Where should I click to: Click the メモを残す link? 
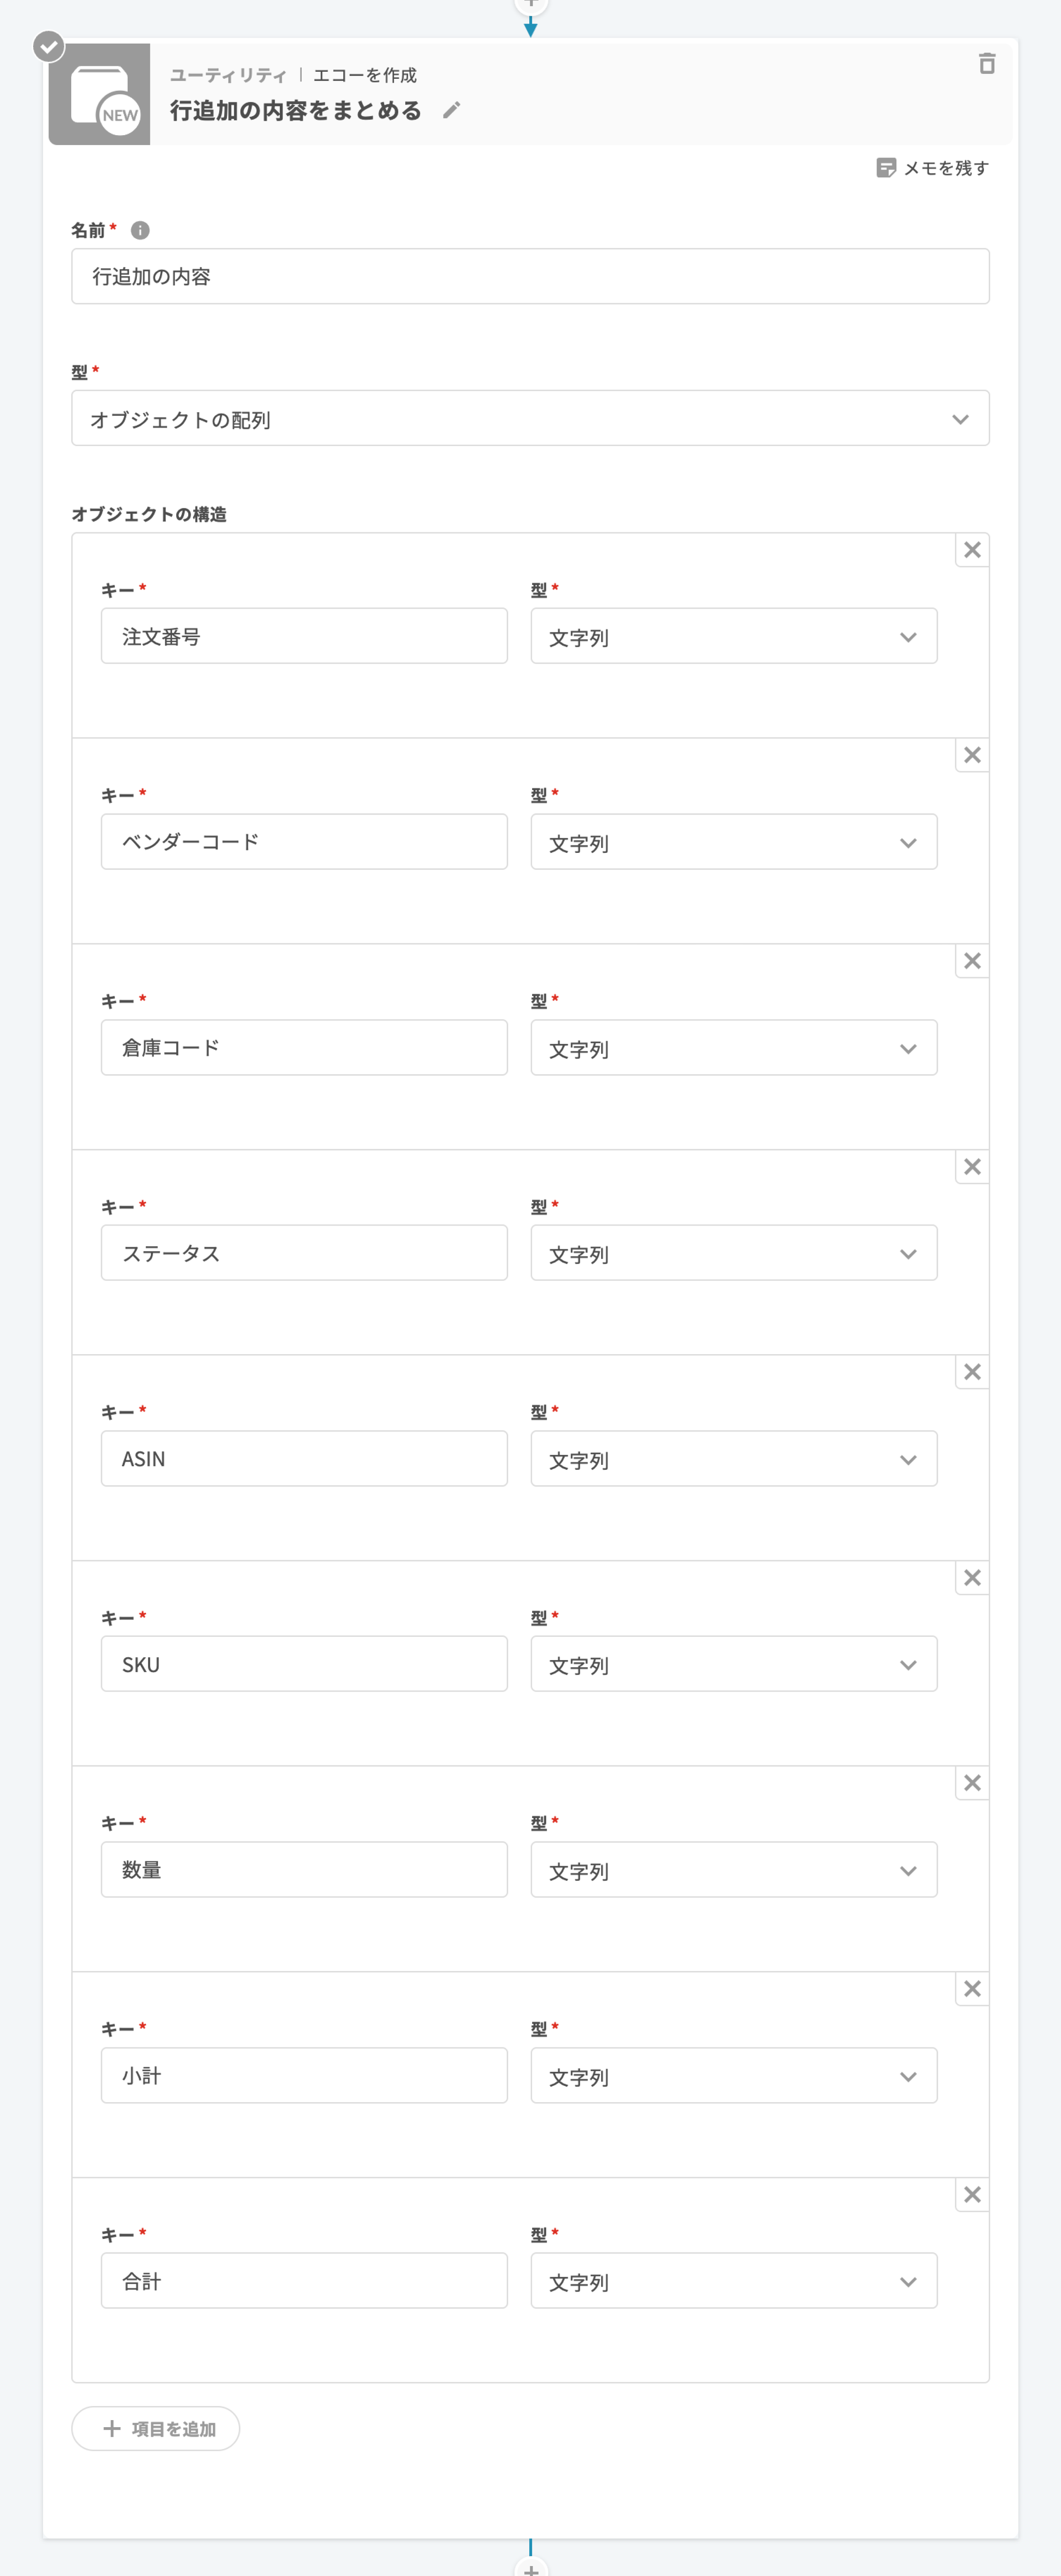pos(945,168)
